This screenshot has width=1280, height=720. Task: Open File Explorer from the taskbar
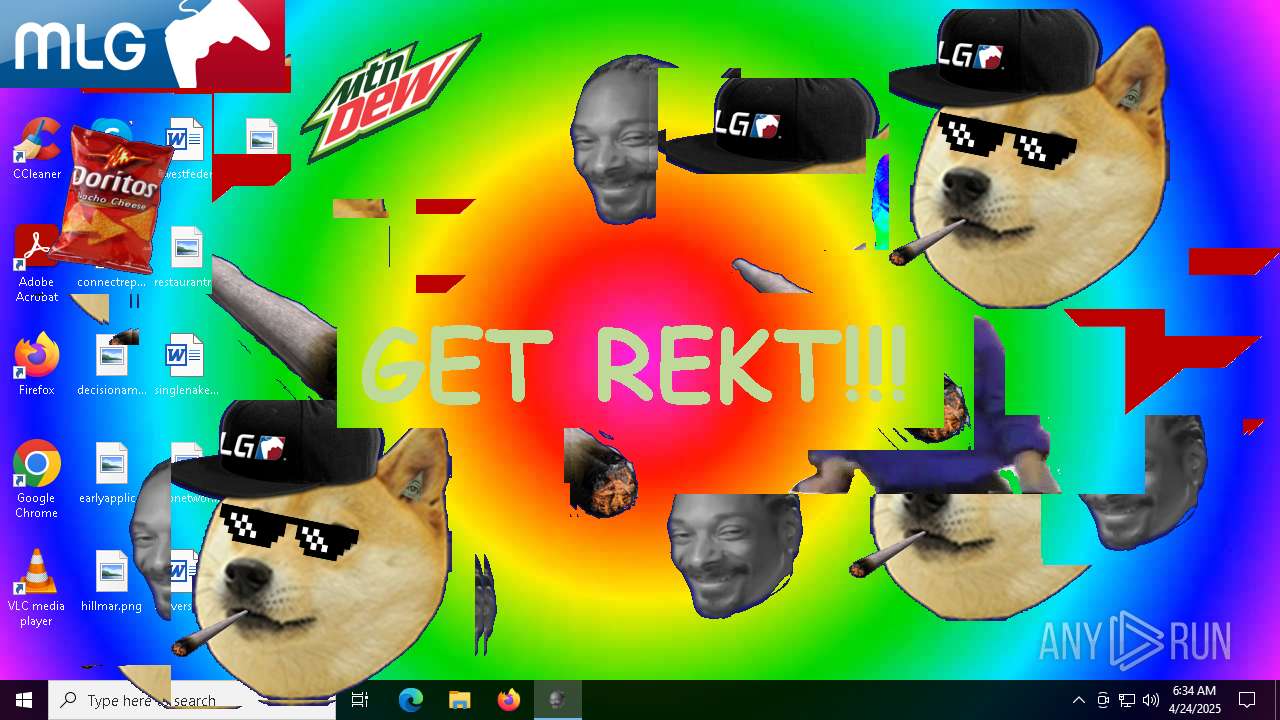(x=459, y=700)
